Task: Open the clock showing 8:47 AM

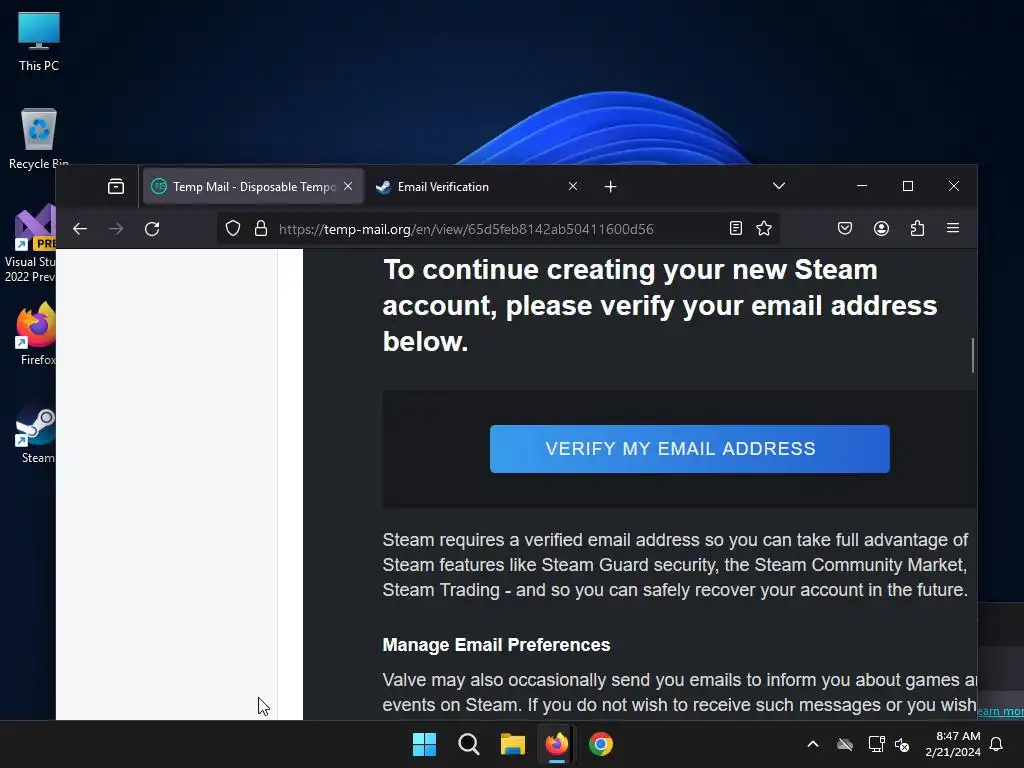Action: coord(953,744)
